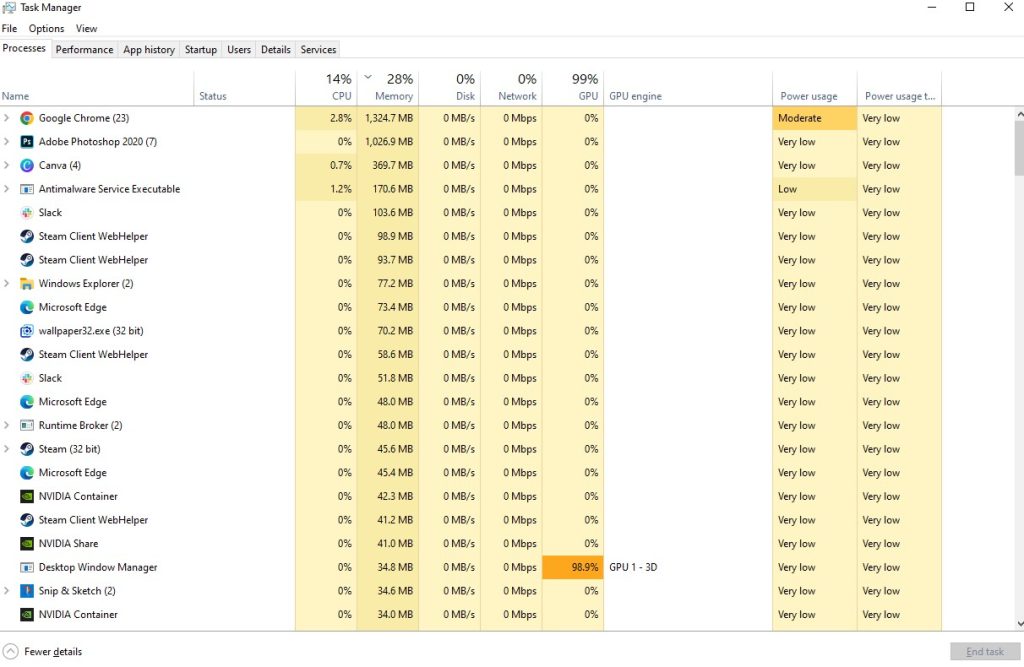The image size is (1024, 667).
Task: Click the Google Chrome process icon
Action: click(x=27, y=118)
